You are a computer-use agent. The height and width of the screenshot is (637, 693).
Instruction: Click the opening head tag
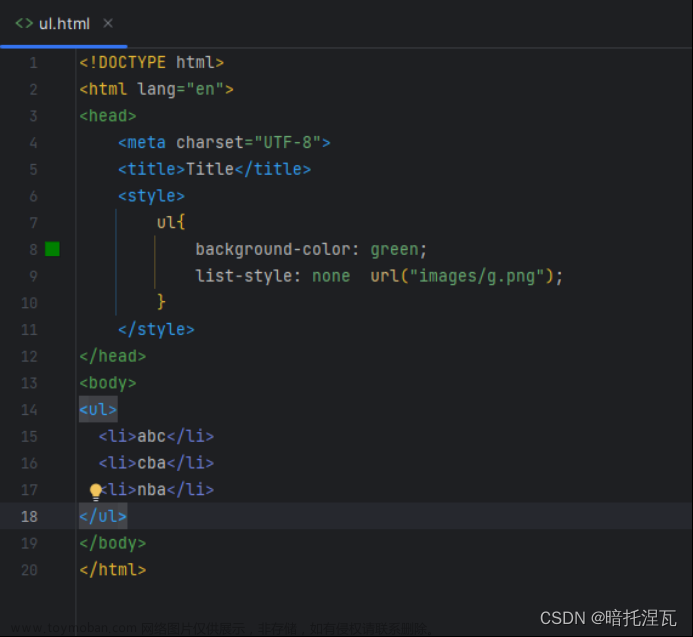tap(108, 116)
